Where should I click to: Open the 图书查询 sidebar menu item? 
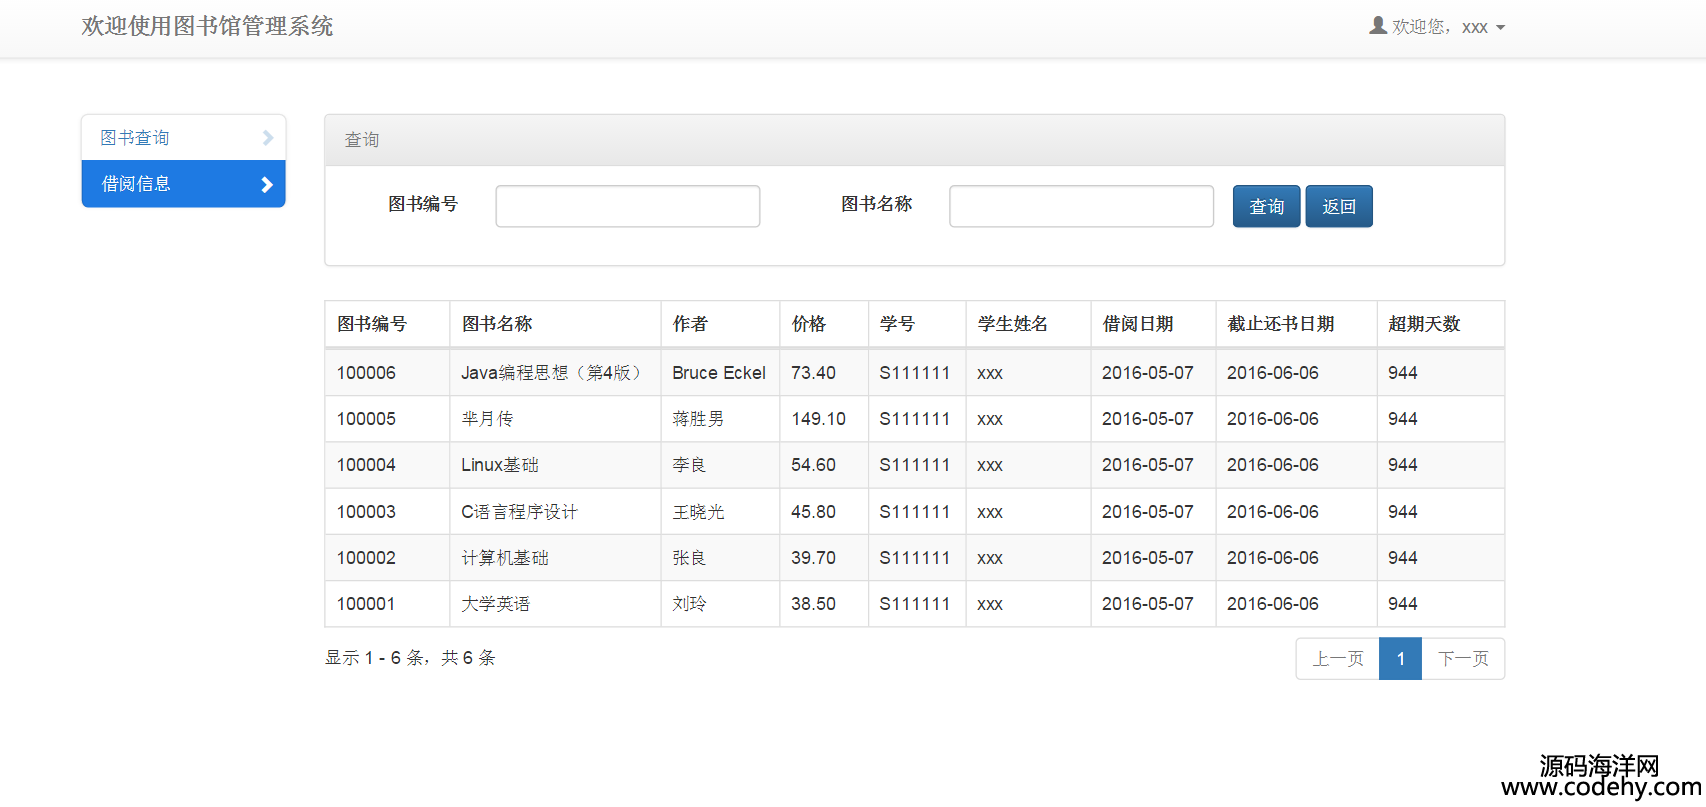[x=135, y=138]
